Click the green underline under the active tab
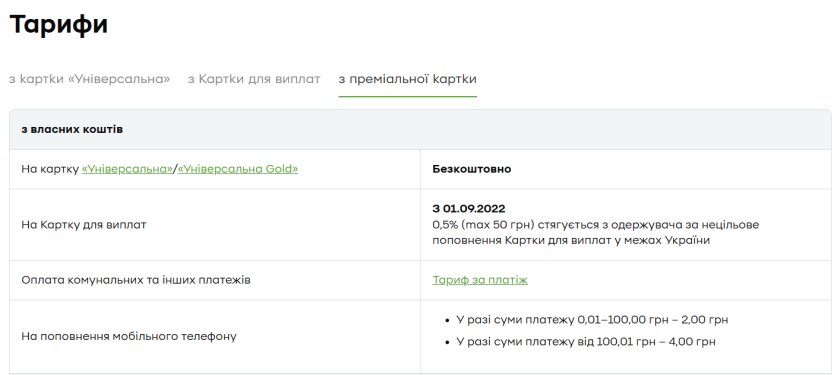The image size is (834, 375). click(407, 97)
